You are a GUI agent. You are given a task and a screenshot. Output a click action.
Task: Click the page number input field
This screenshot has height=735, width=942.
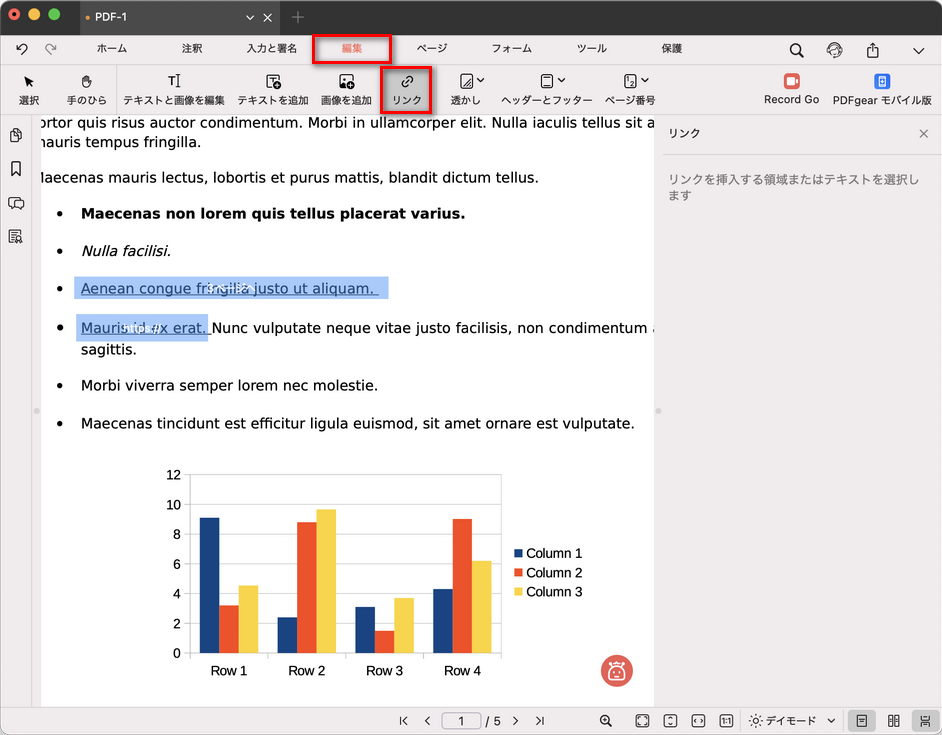[x=462, y=721]
